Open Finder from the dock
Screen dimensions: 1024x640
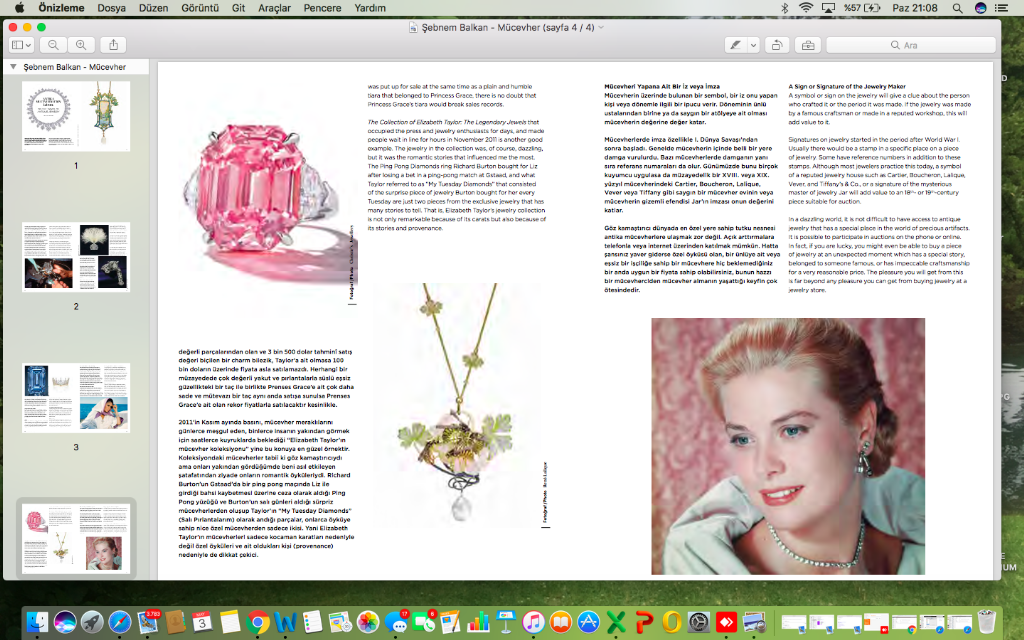37,621
